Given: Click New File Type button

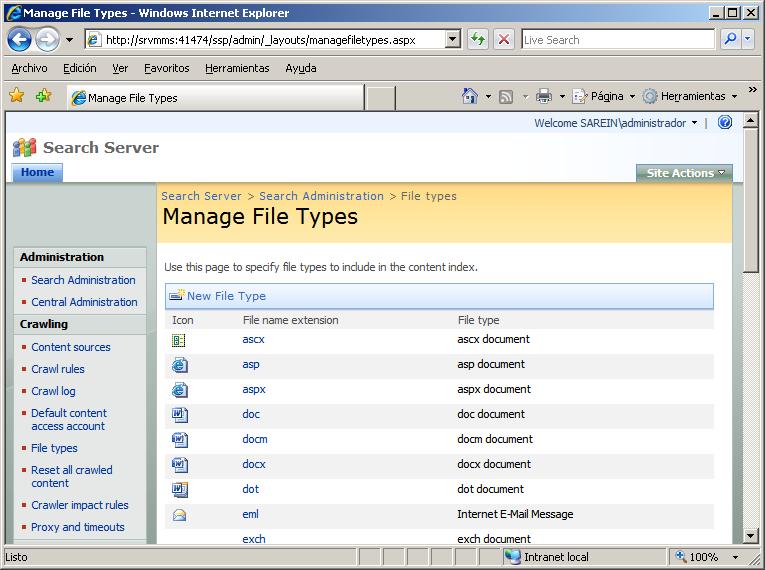Looking at the screenshot, I should click(218, 296).
